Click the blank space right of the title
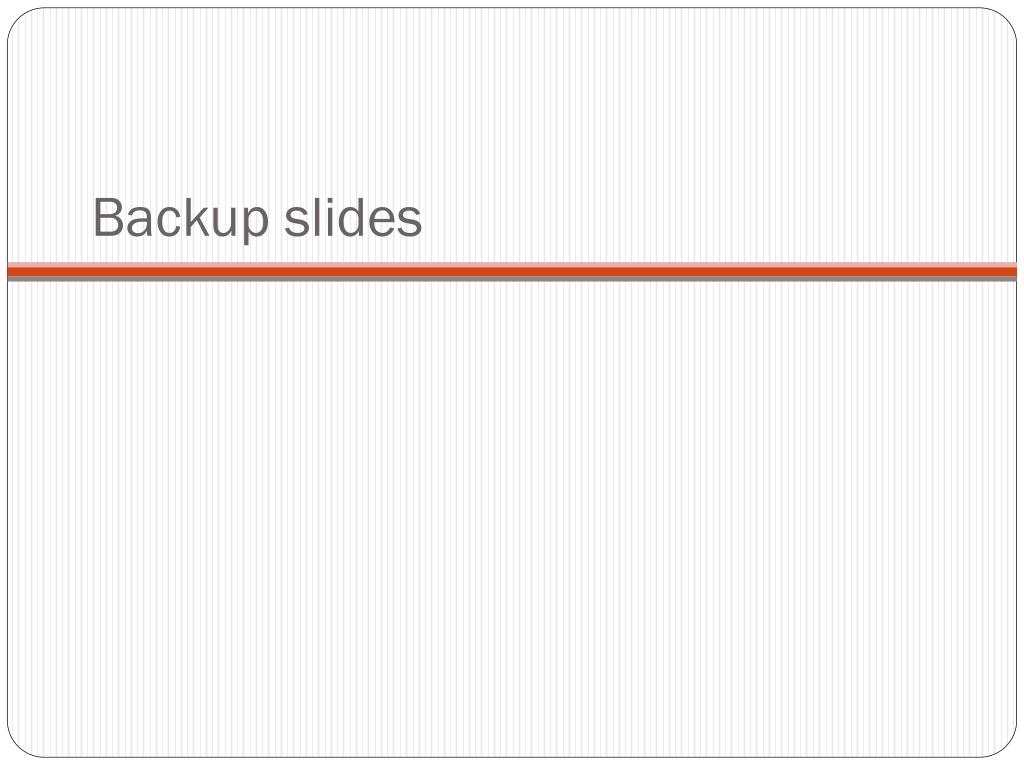This screenshot has height=768, width=1024. coord(718,219)
